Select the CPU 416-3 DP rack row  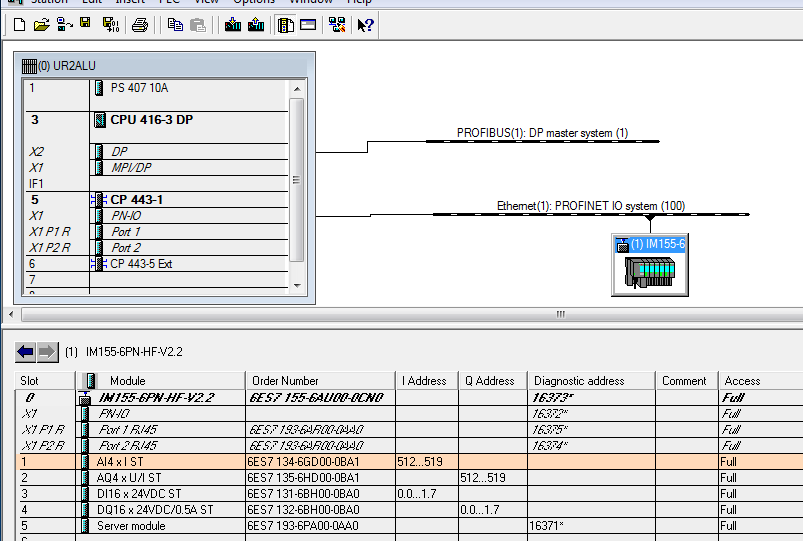151,120
